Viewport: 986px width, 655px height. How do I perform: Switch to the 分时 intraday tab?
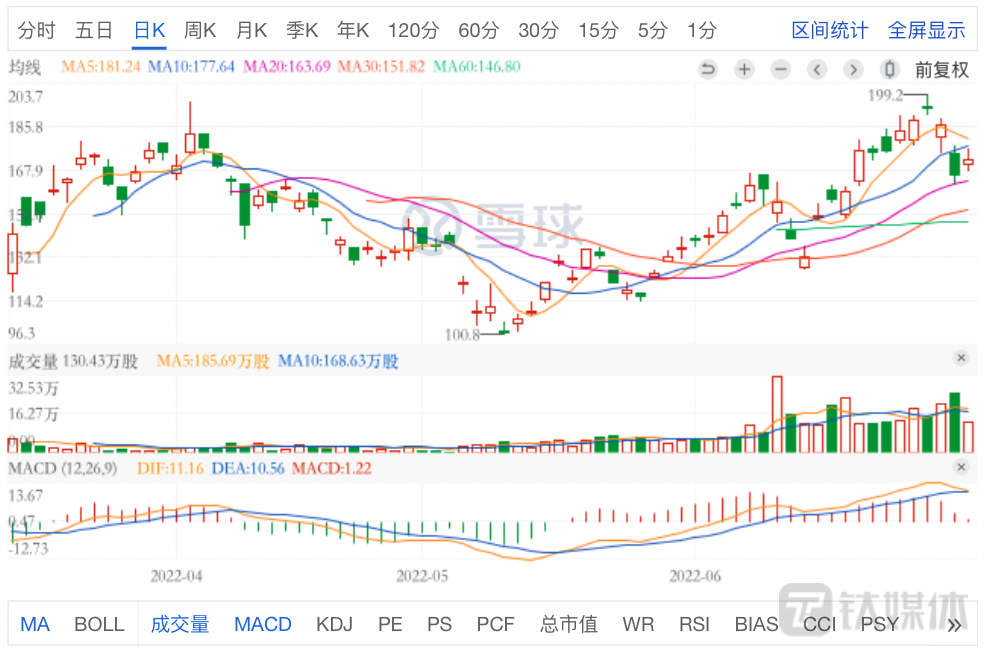click(36, 30)
